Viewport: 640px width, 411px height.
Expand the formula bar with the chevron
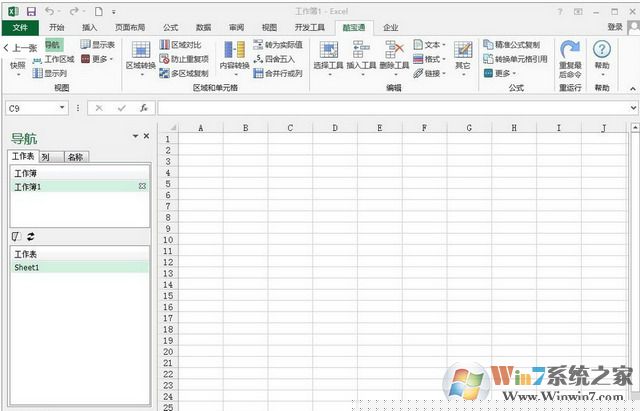point(633,108)
